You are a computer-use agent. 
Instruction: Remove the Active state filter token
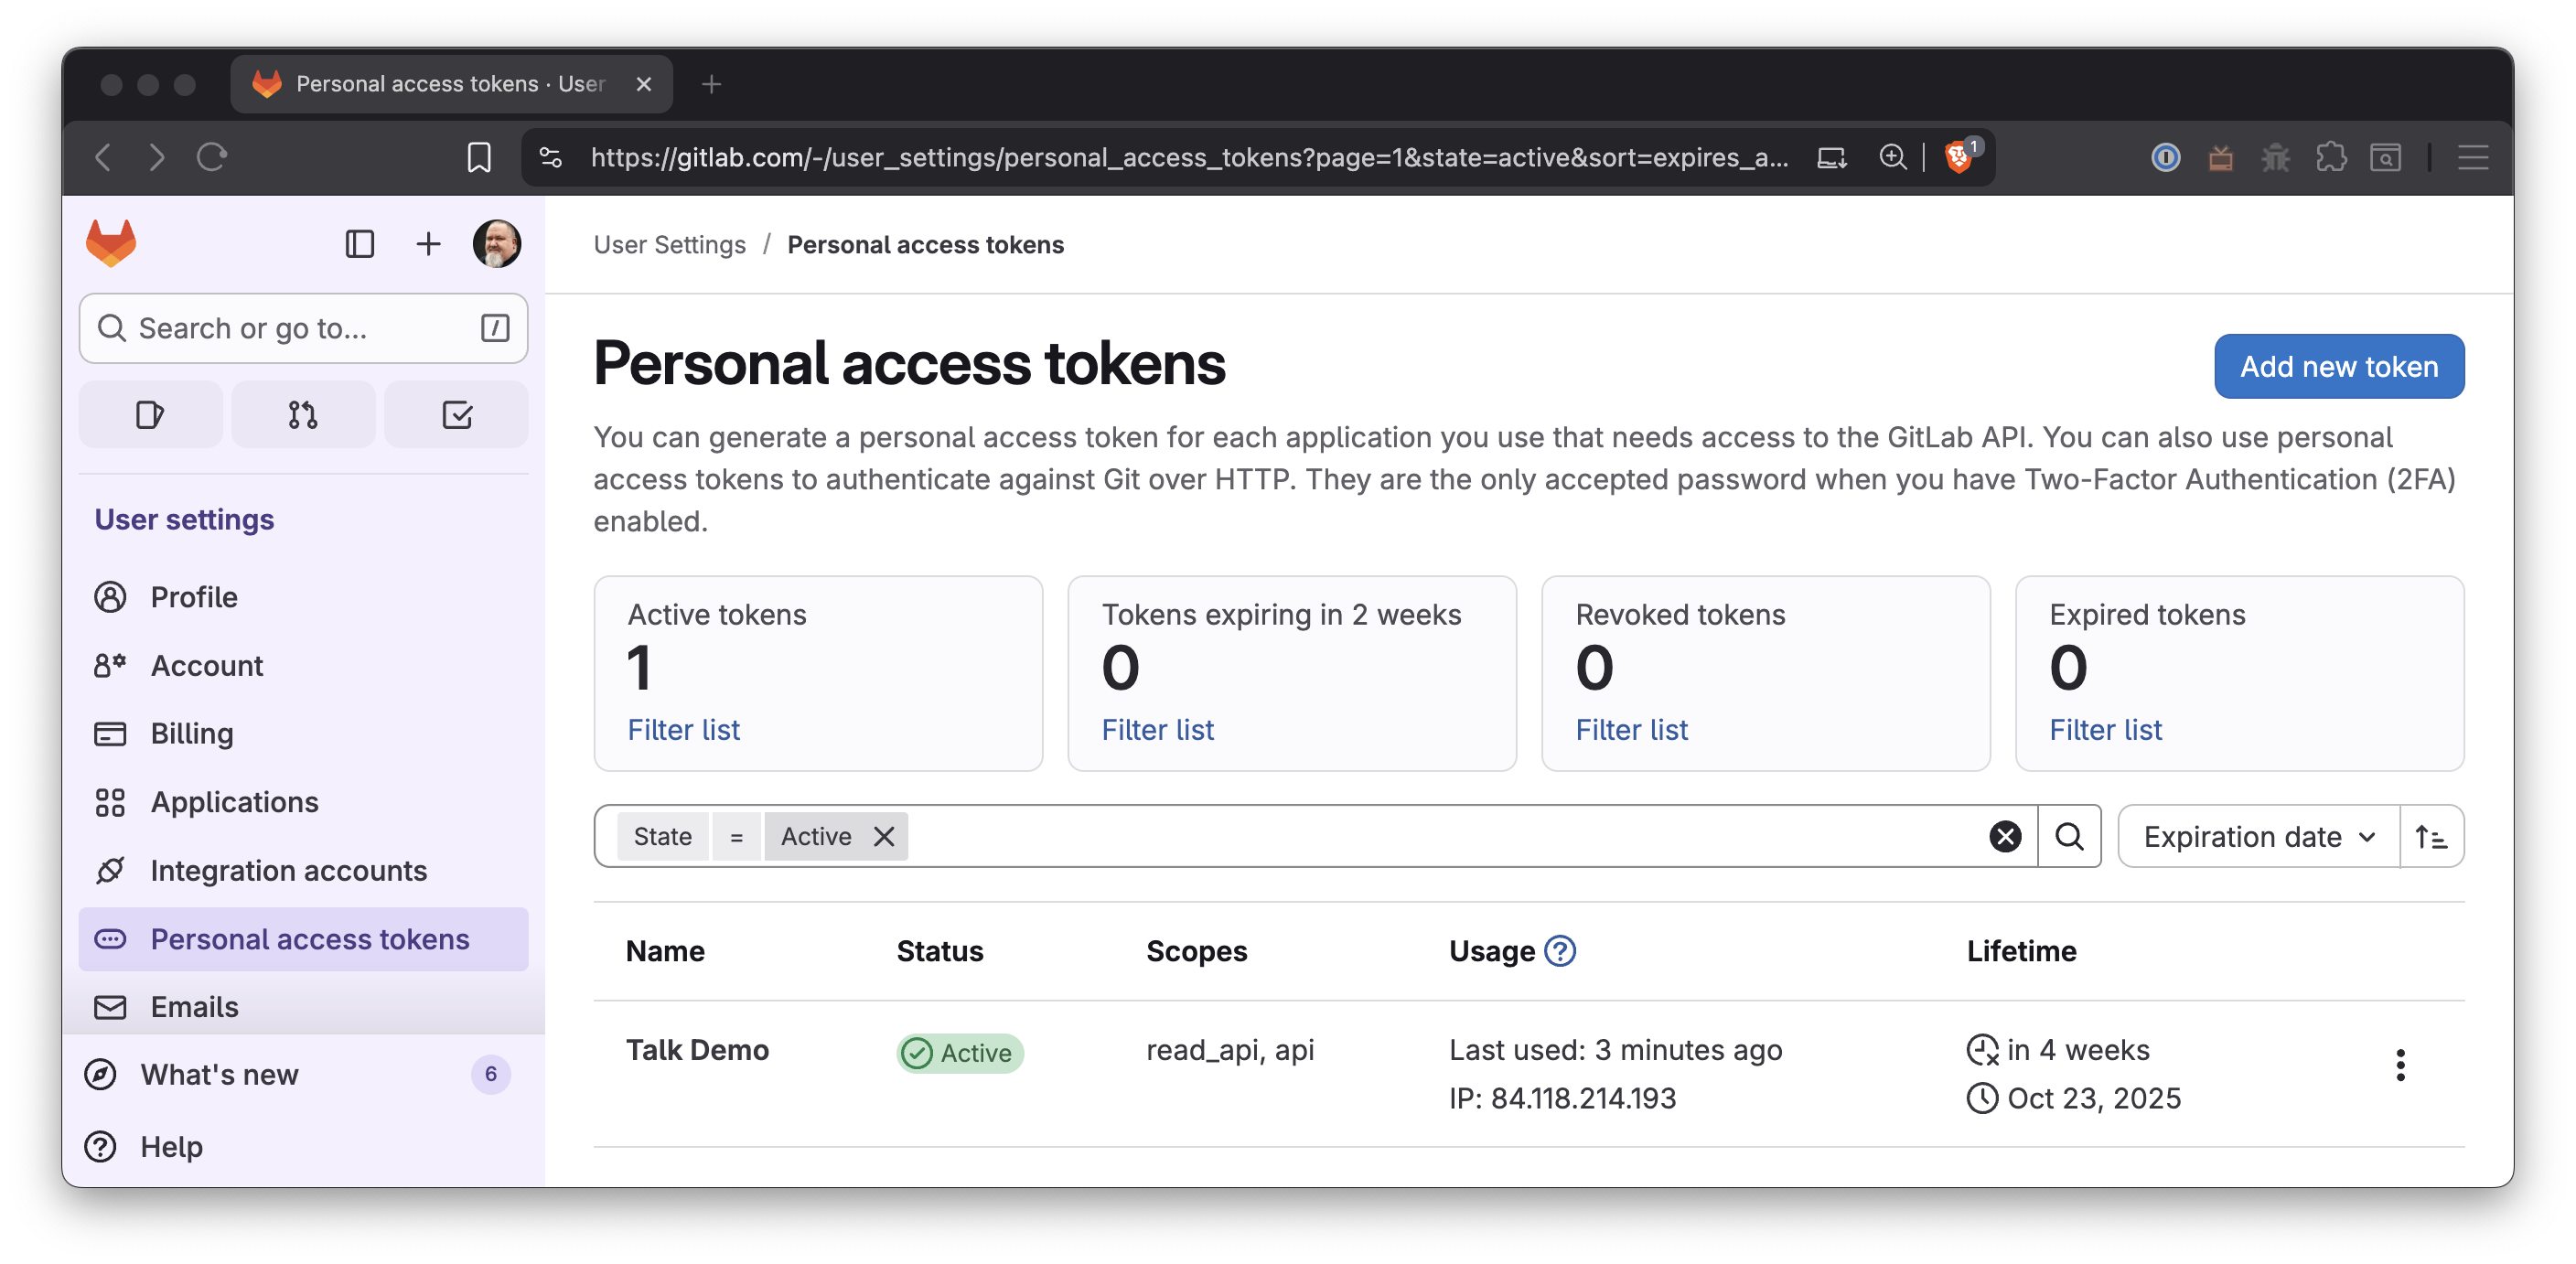pos(883,836)
